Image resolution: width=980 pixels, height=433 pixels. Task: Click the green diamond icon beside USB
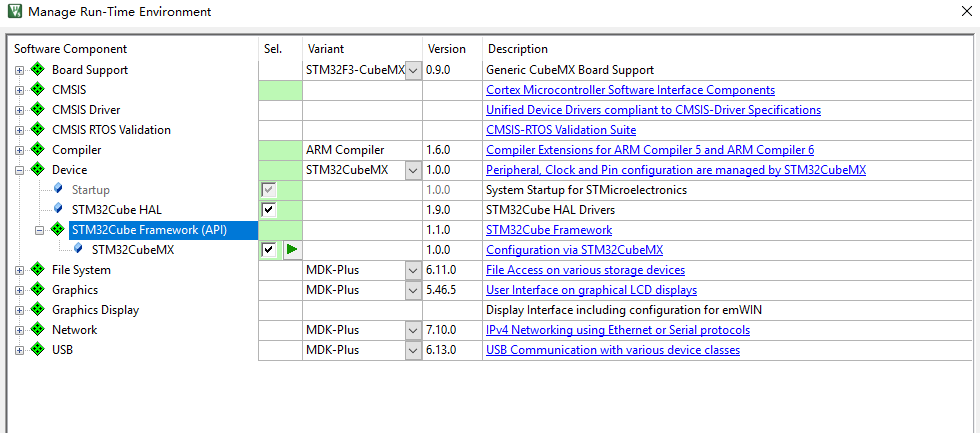click(38, 349)
